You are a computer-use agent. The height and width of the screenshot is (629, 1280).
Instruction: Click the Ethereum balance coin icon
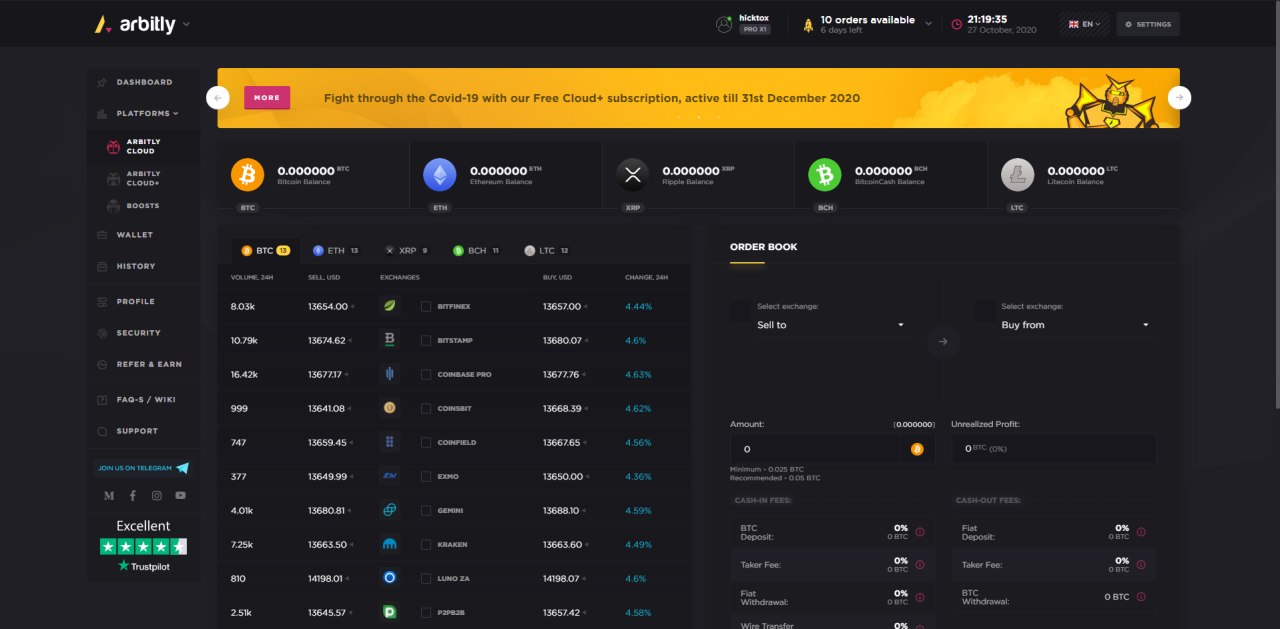point(439,174)
